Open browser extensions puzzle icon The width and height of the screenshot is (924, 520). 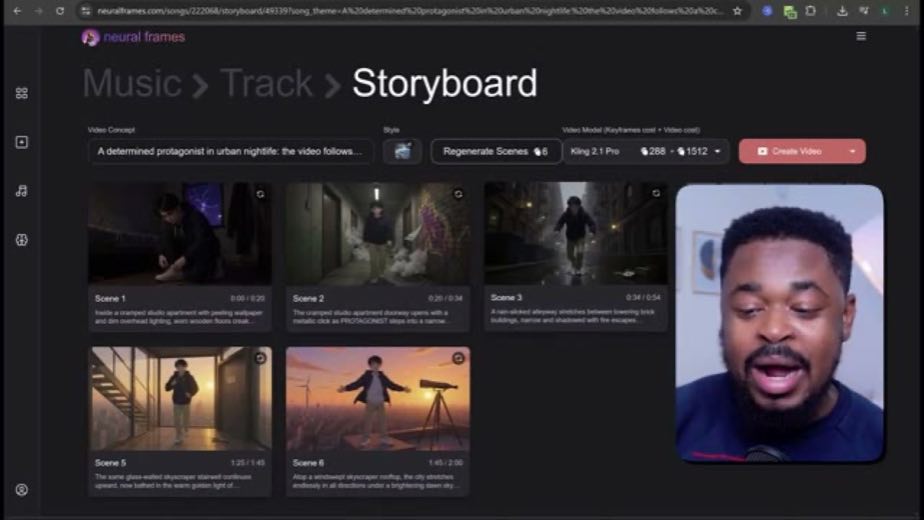tap(811, 11)
